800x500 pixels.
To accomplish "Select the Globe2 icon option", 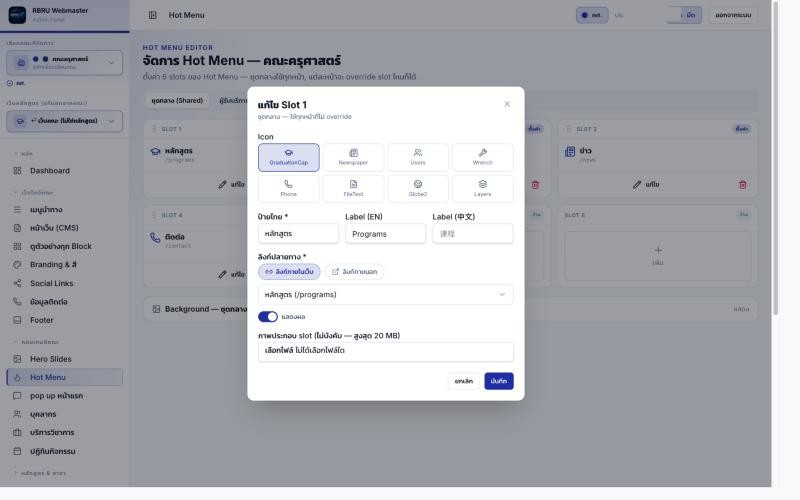I will click(x=418, y=189).
